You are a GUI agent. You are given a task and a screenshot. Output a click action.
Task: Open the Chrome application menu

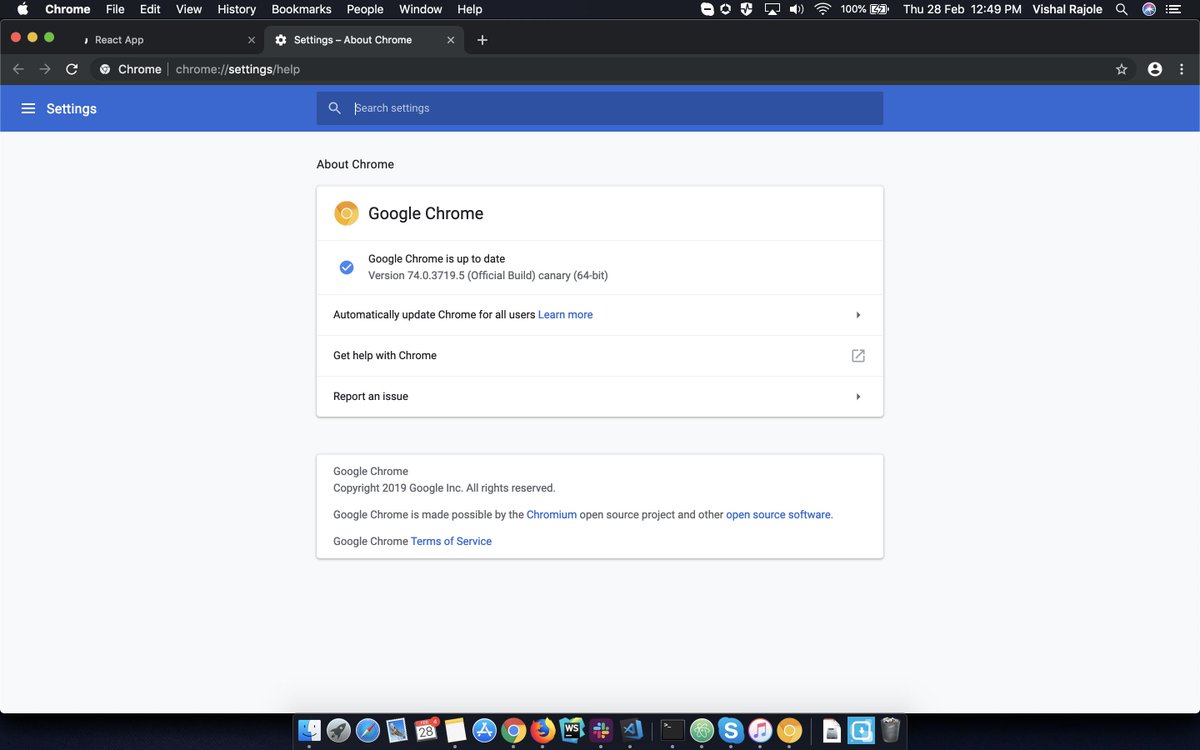tap(68, 9)
